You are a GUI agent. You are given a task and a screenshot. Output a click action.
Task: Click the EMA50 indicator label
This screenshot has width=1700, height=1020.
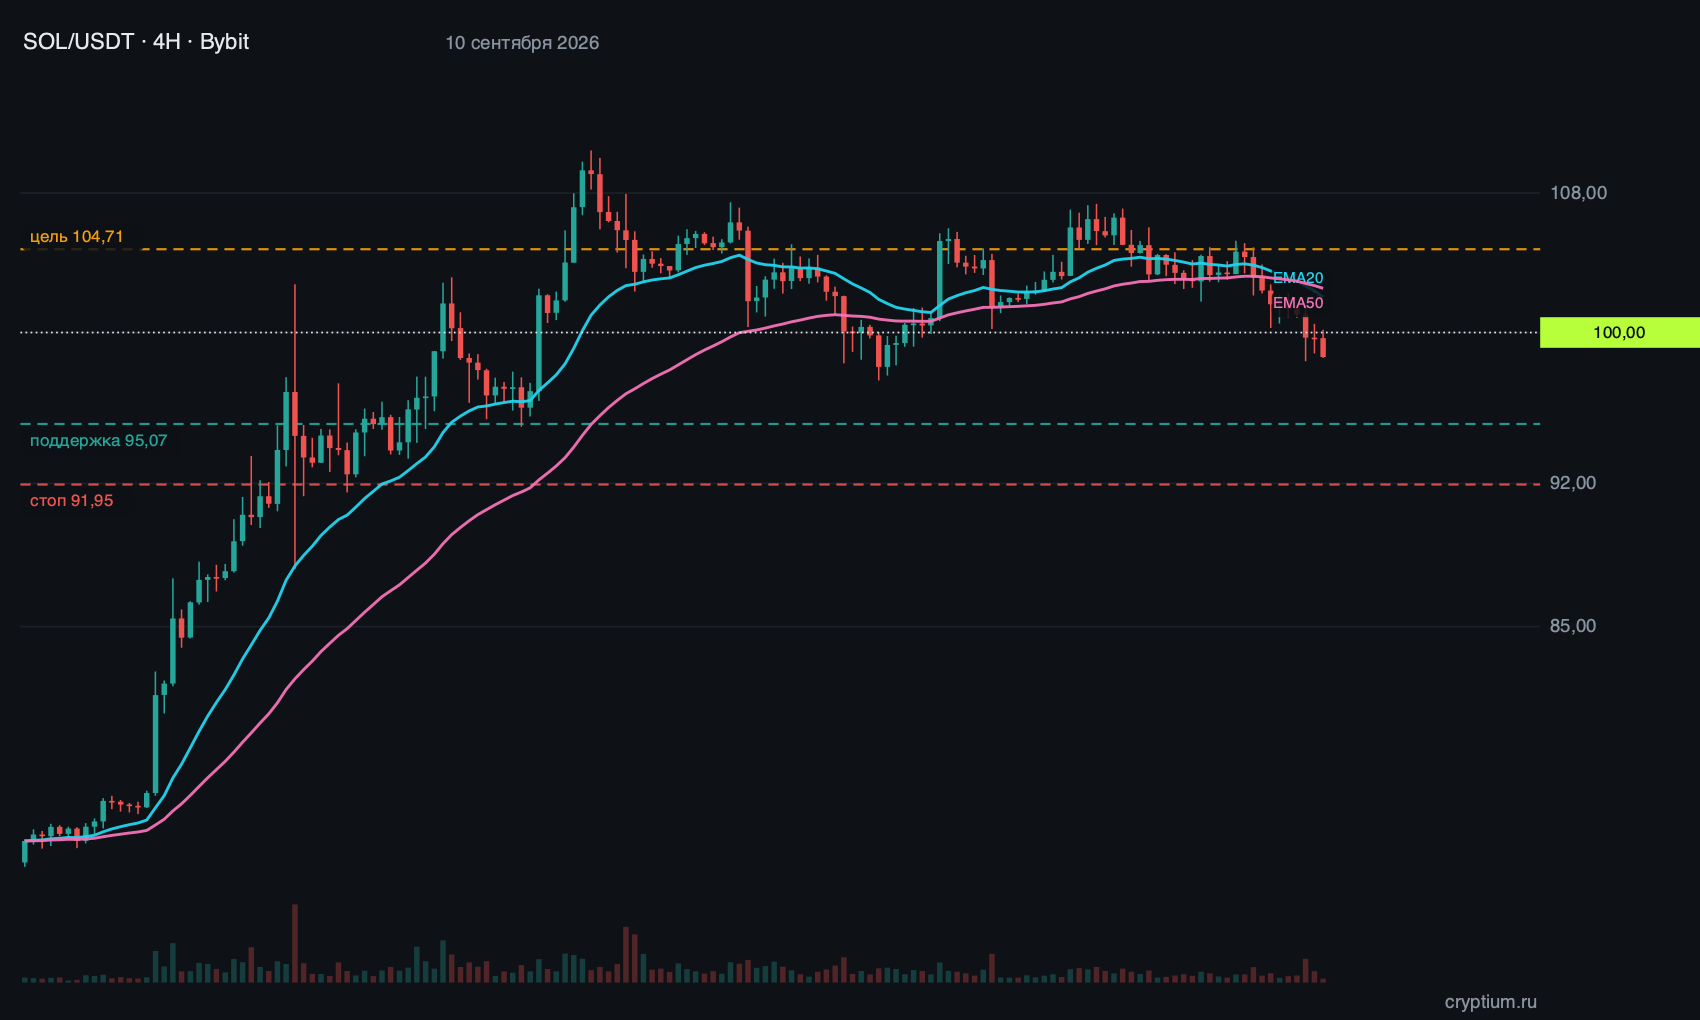click(x=1298, y=303)
